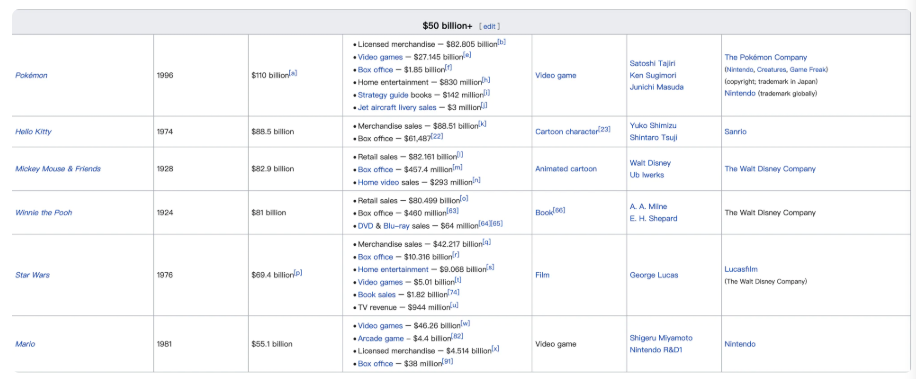Open the George Lucas creator link
Viewport: 916px width, 379px height.
(x=654, y=275)
